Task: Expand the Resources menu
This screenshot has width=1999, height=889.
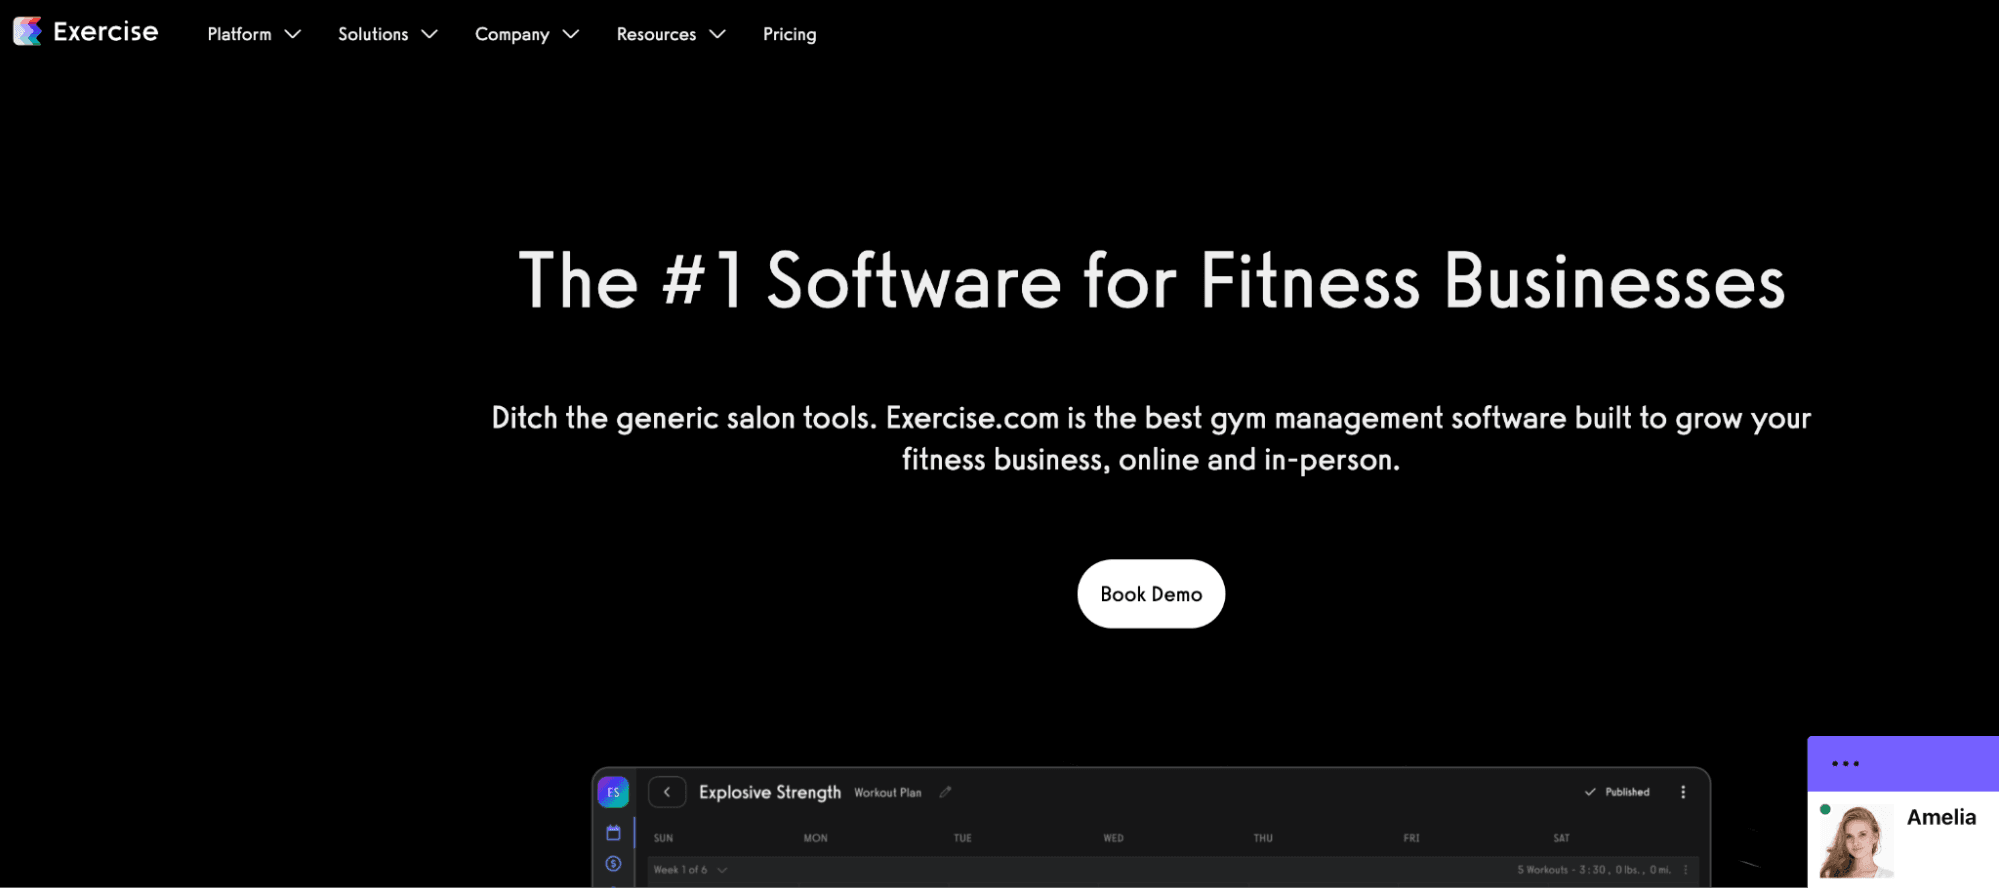Action: click(671, 34)
